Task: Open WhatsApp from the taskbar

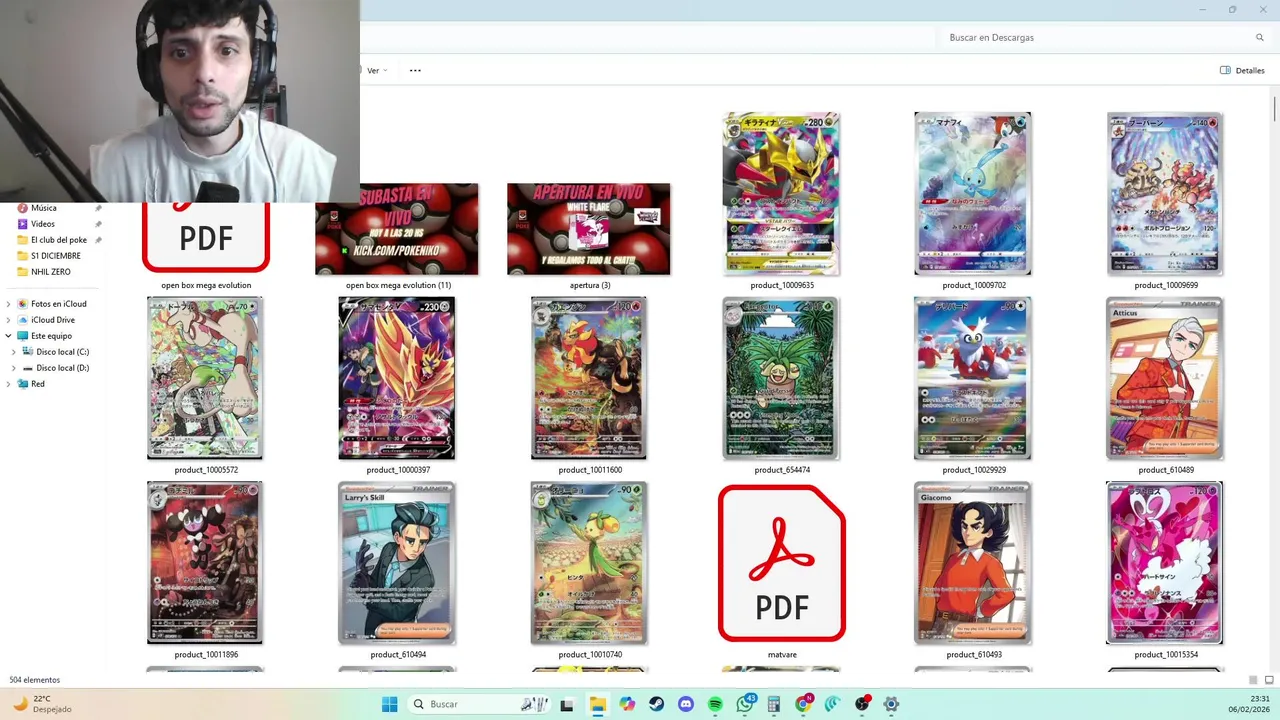Action: pos(745,704)
